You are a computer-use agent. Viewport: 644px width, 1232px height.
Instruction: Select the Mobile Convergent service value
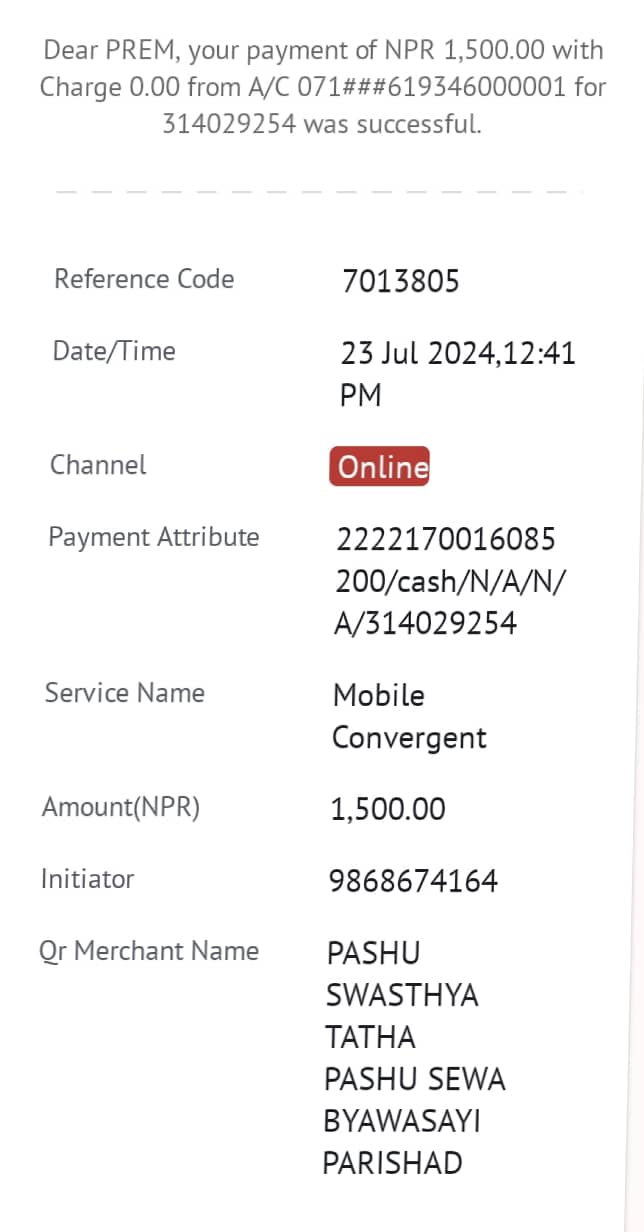[409, 717]
